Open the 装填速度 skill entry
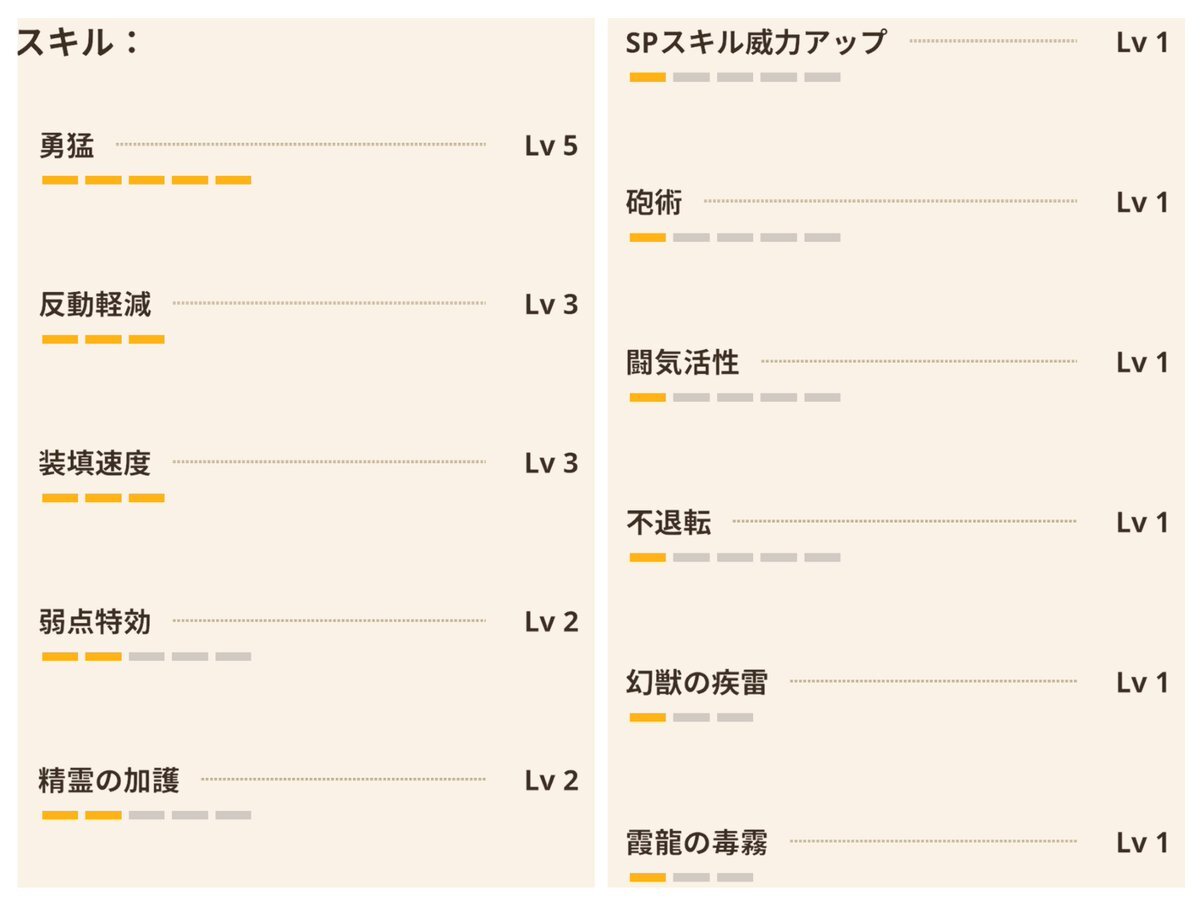The height and width of the screenshot is (901, 1200). [95, 463]
